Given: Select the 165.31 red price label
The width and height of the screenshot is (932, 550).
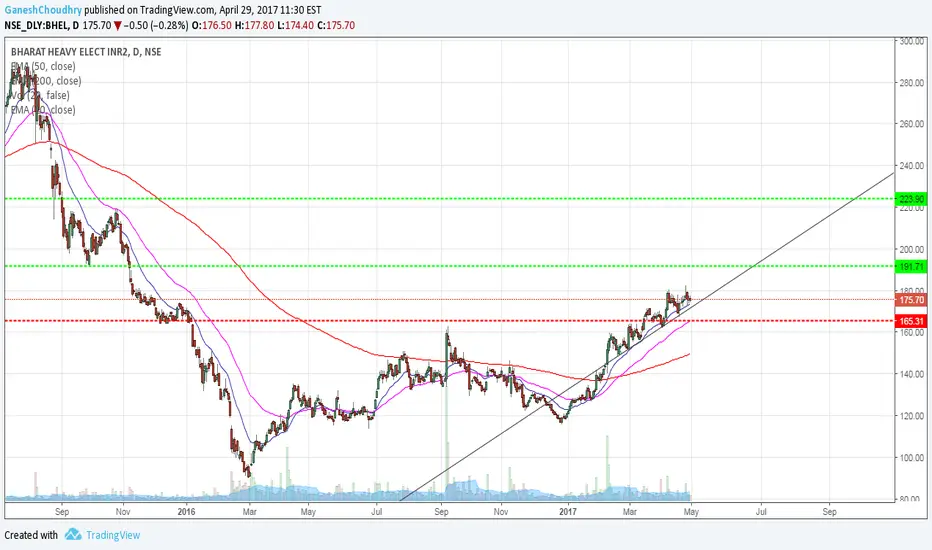Looking at the screenshot, I should pos(911,321).
